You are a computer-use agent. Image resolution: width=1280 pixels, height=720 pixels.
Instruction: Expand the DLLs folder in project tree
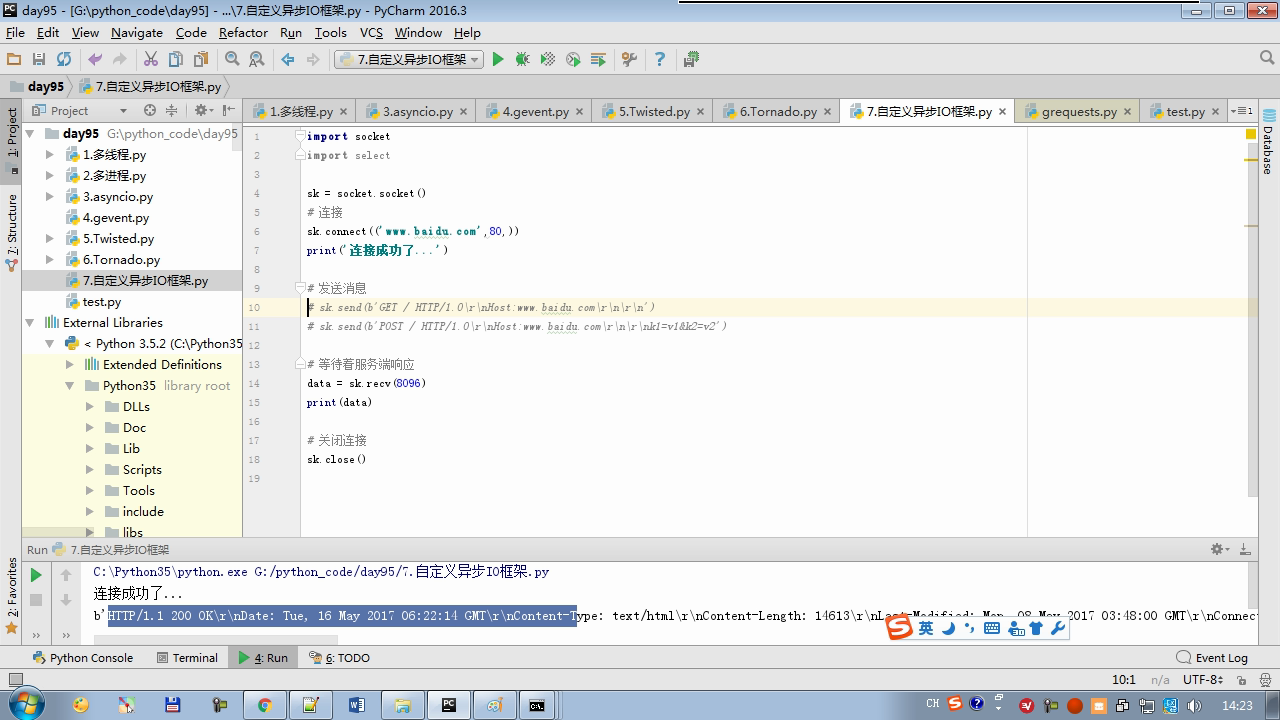tap(90, 407)
